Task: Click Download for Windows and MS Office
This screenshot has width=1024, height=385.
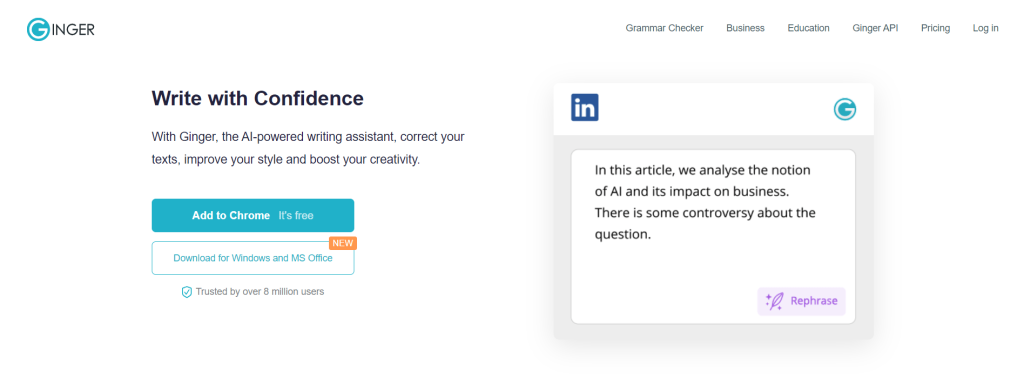Action: [253, 258]
